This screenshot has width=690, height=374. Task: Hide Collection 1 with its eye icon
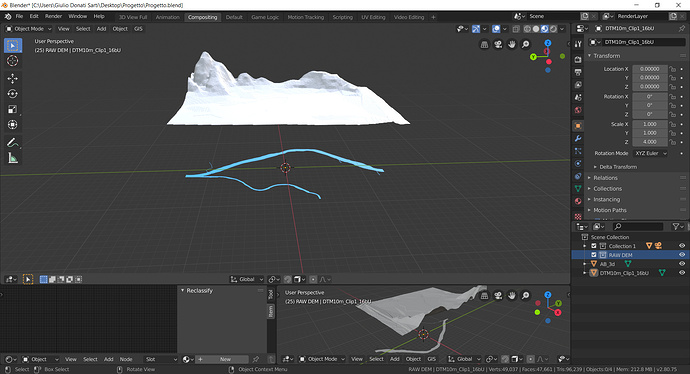pos(682,246)
